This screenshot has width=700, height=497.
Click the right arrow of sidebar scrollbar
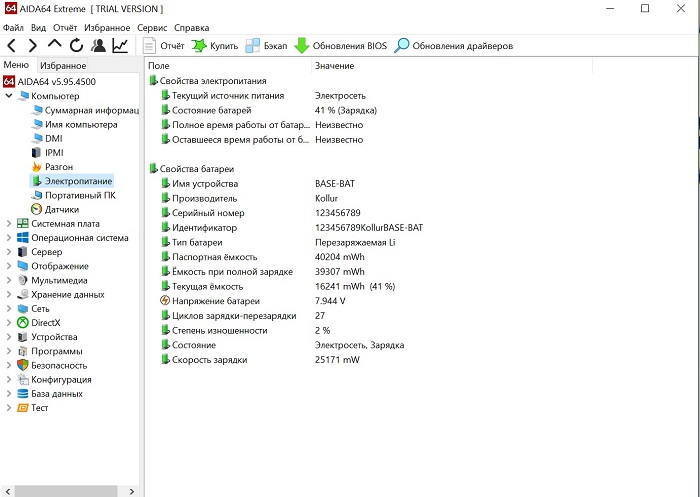coord(132,491)
